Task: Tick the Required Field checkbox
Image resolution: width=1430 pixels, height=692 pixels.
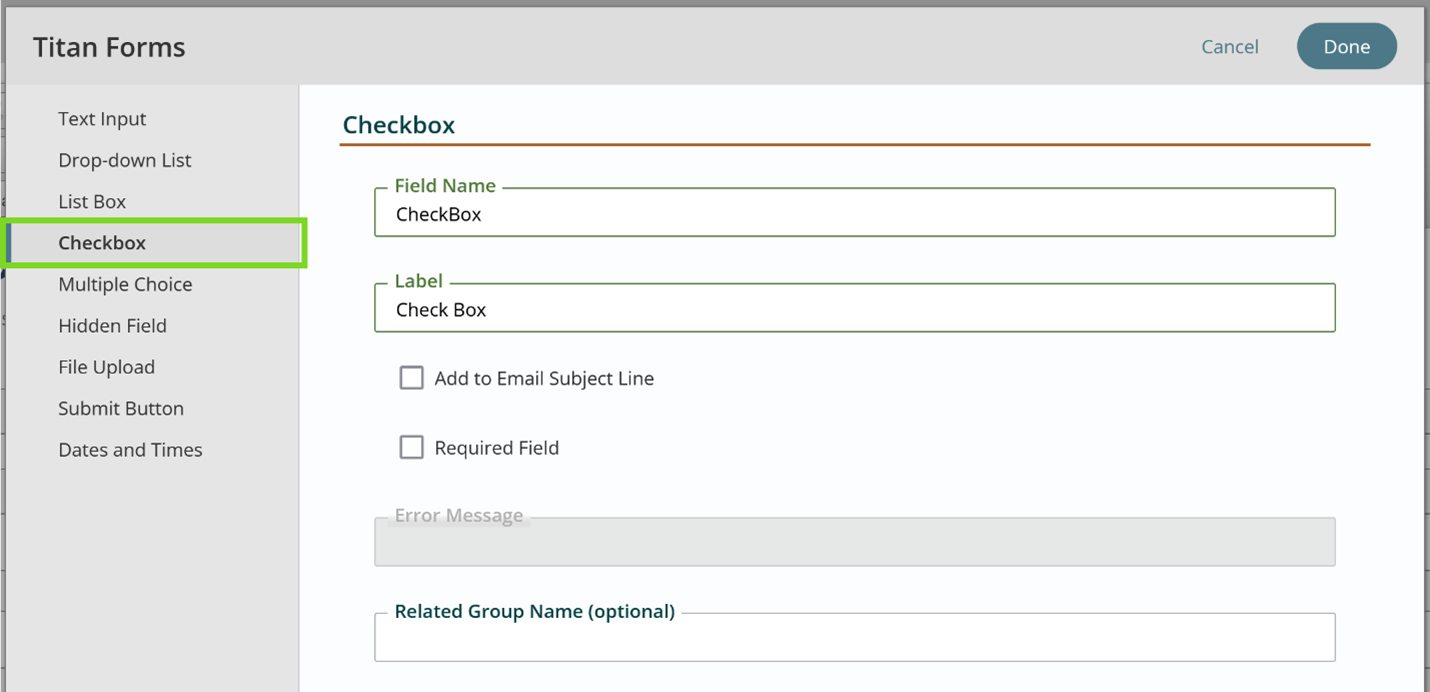Action: coord(412,447)
